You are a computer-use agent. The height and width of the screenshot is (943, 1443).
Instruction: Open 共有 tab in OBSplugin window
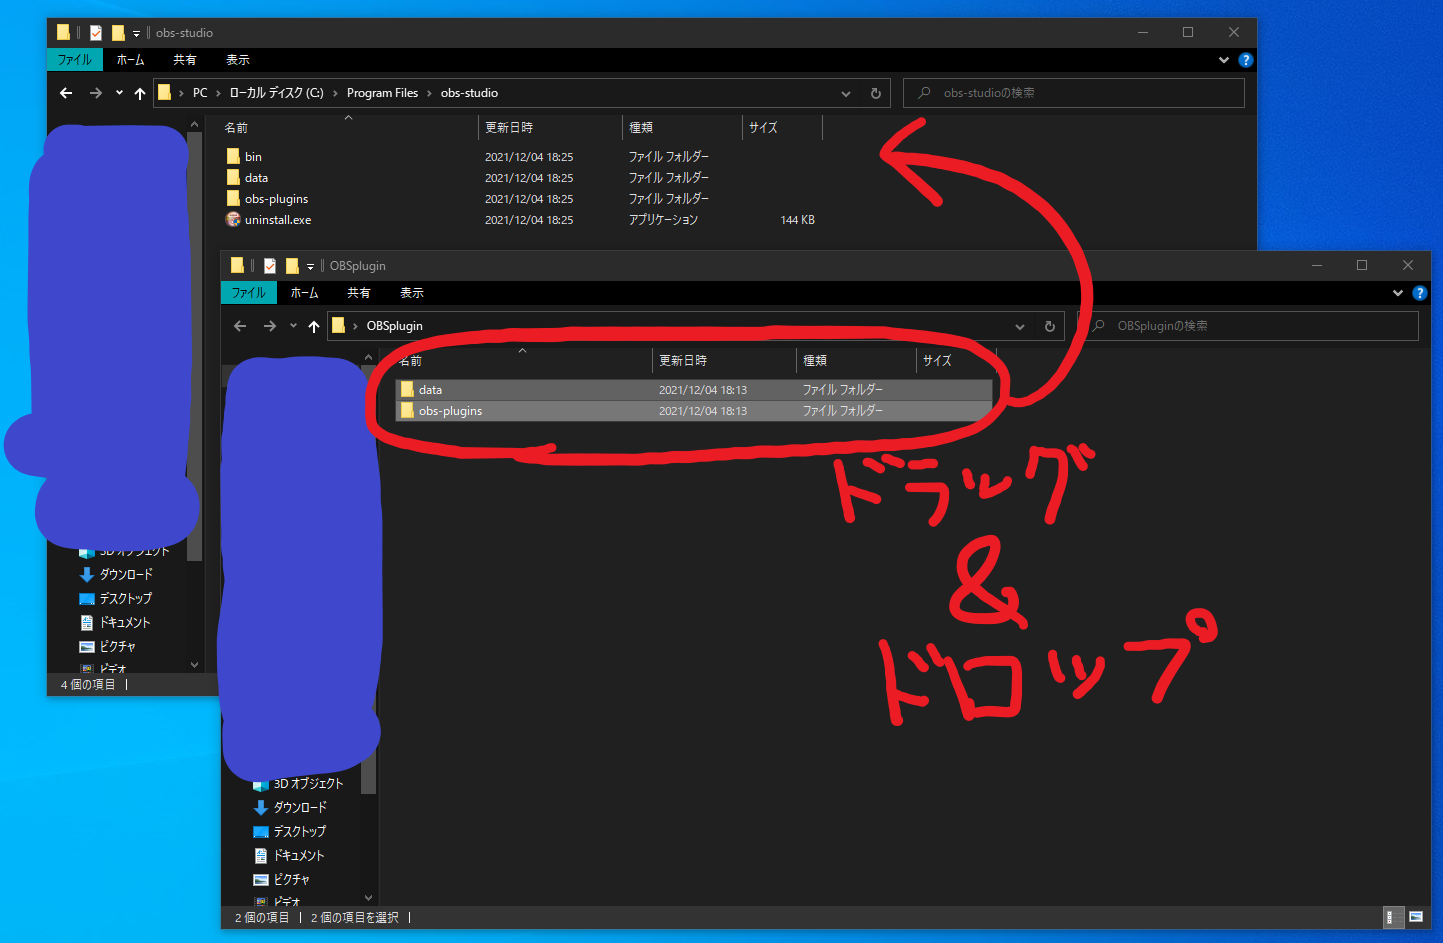359,293
